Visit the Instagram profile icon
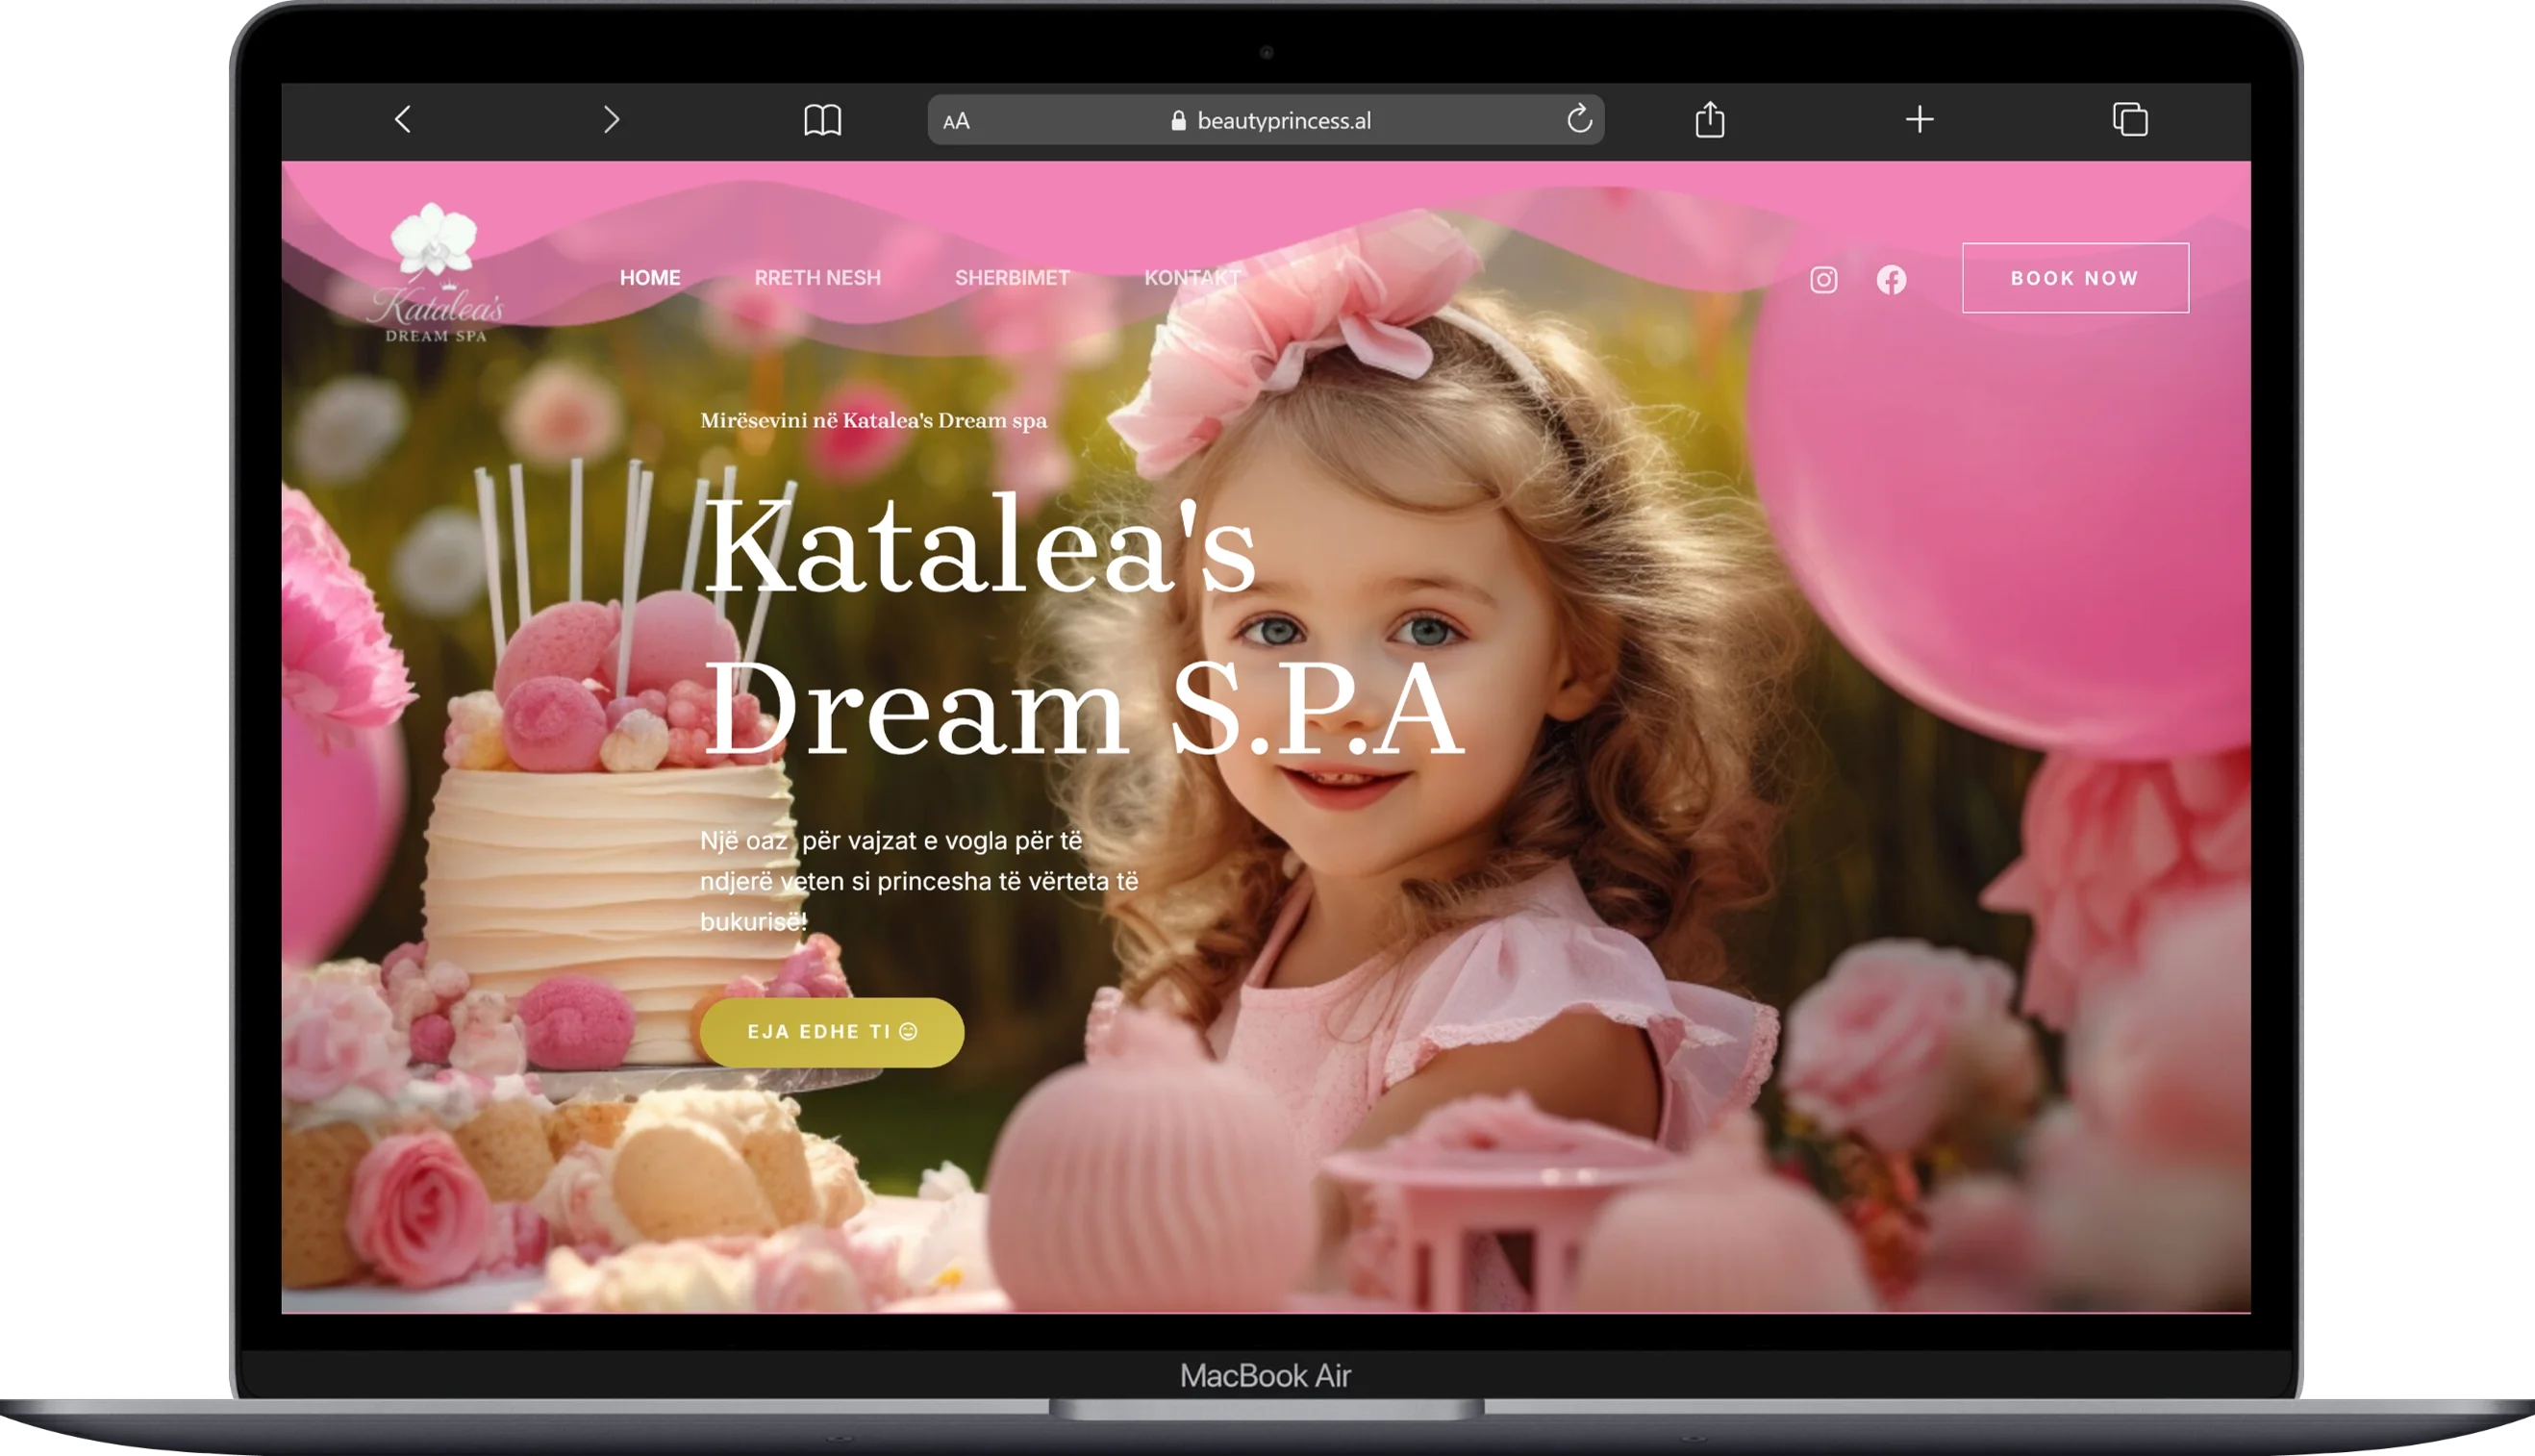Image resolution: width=2535 pixels, height=1456 pixels. pos(1823,280)
